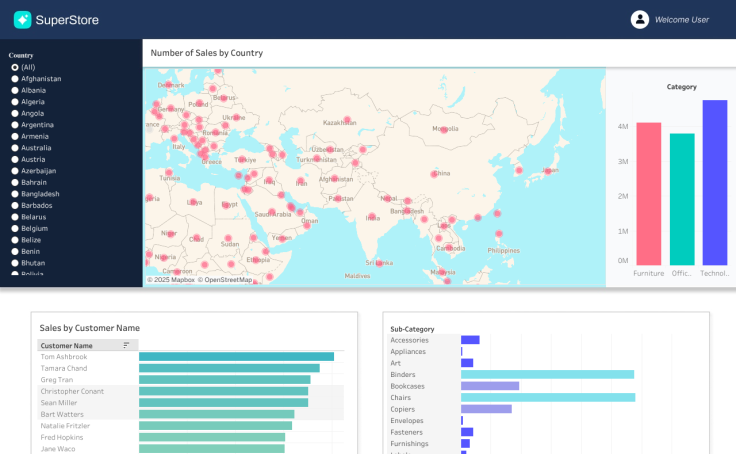Image resolution: width=736 pixels, height=454 pixels.
Task: Select the sales marker on Kazakhstan
Action: [347, 121]
